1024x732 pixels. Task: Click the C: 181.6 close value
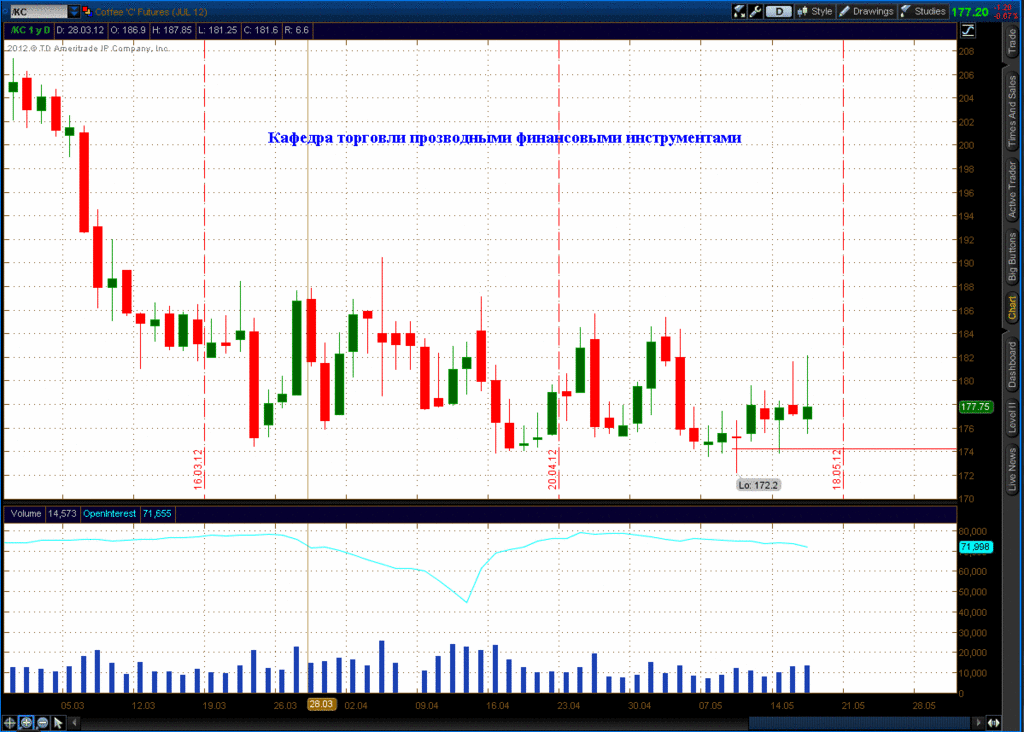pyautogui.click(x=261, y=30)
